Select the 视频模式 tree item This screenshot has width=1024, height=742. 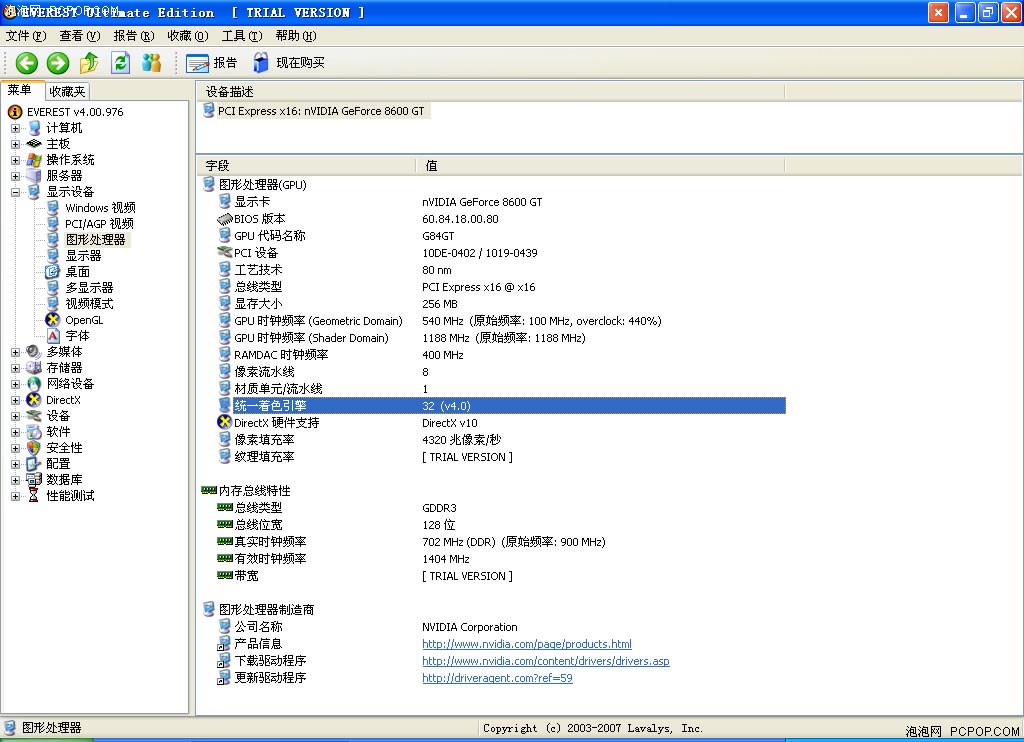89,304
